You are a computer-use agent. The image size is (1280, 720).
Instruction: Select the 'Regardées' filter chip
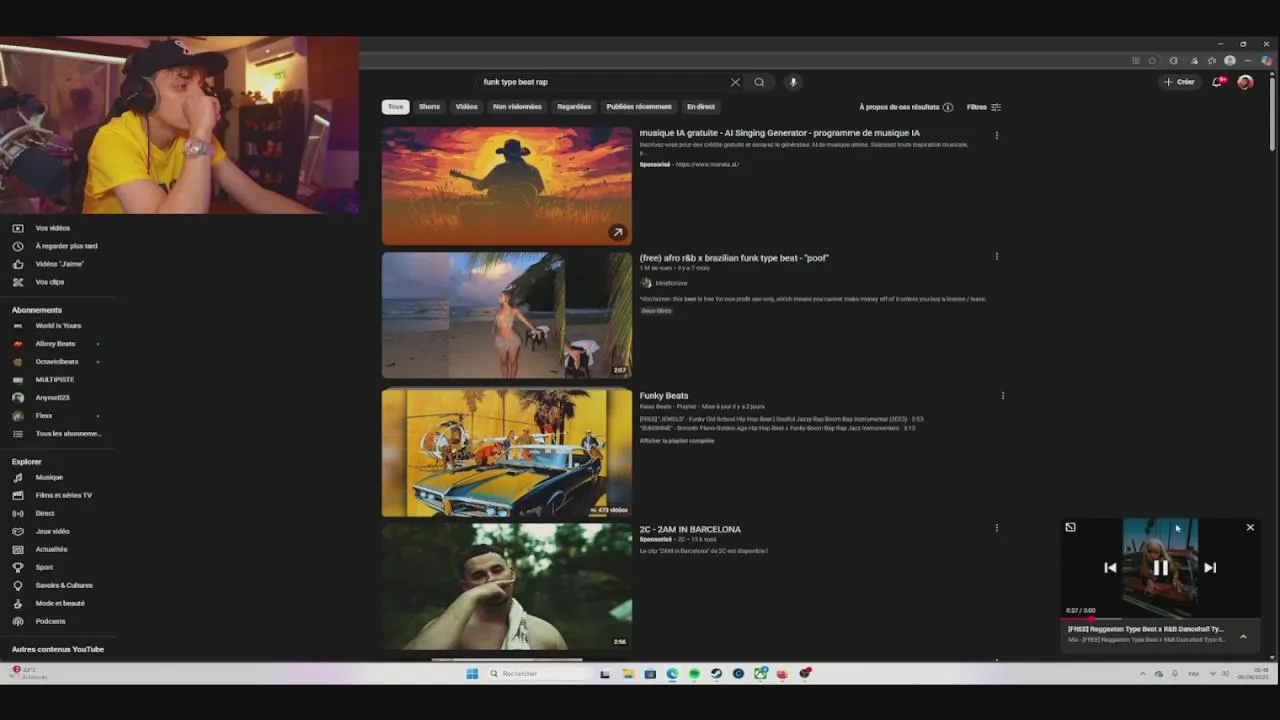point(574,107)
